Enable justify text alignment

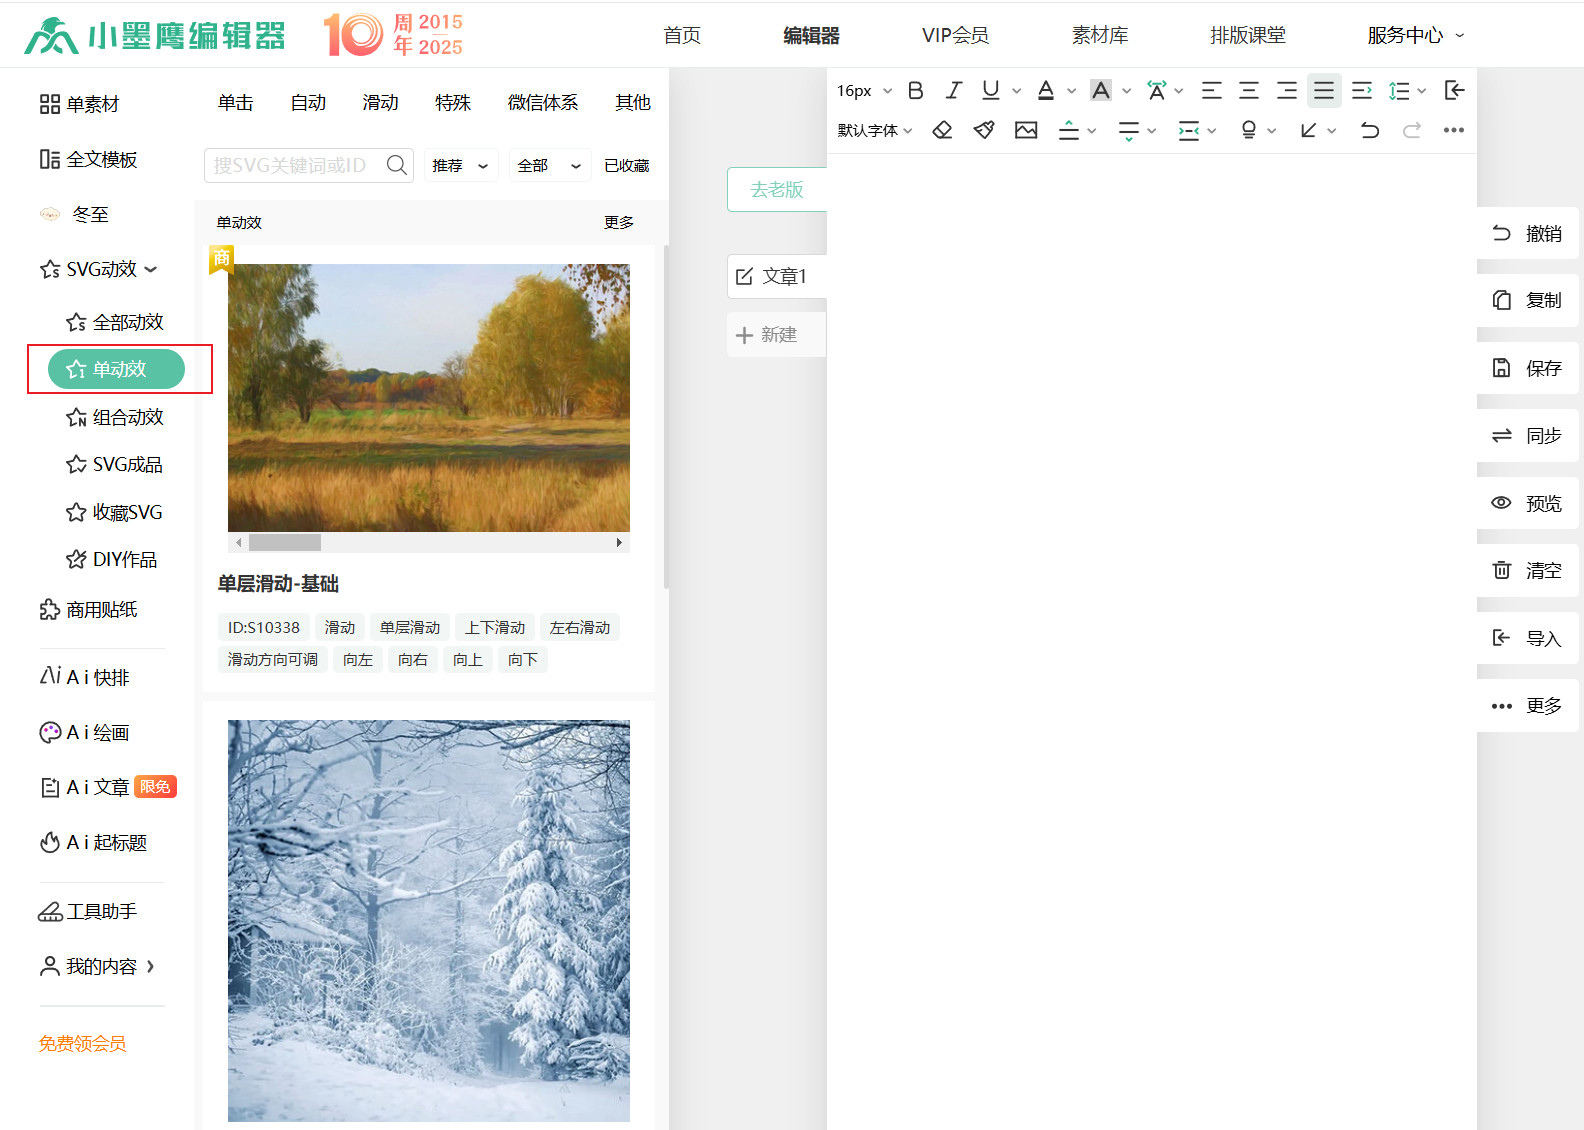coord(1323,91)
